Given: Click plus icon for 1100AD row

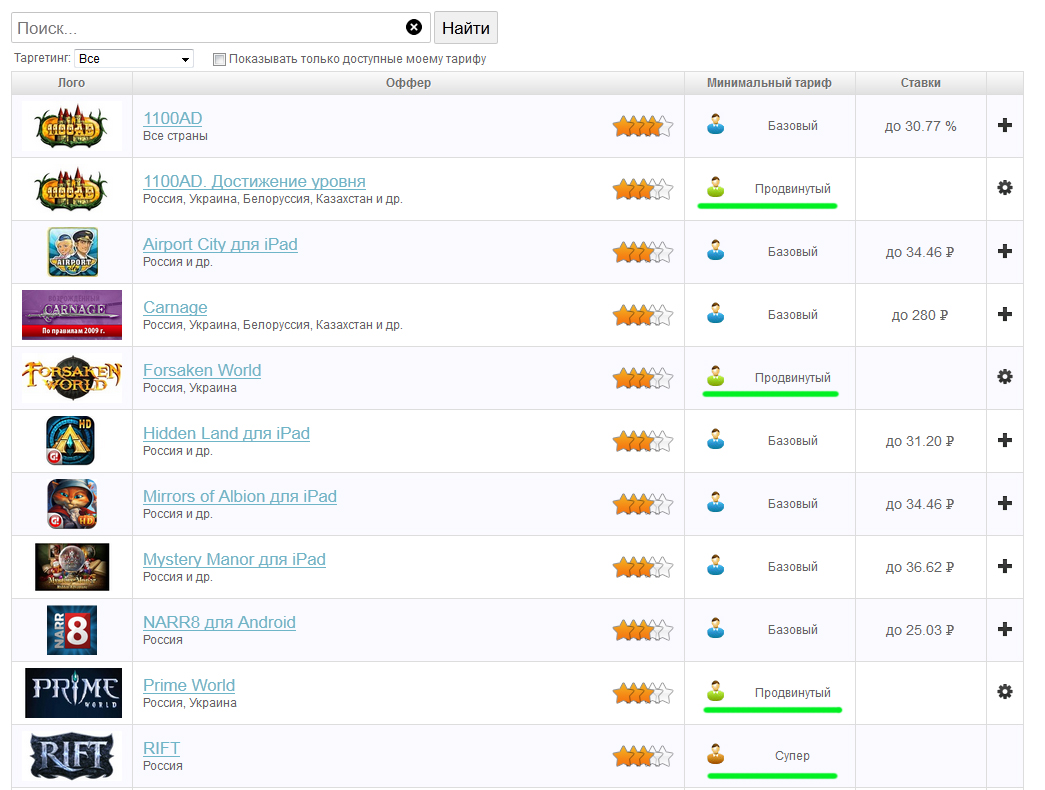Looking at the screenshot, I should [1005, 125].
